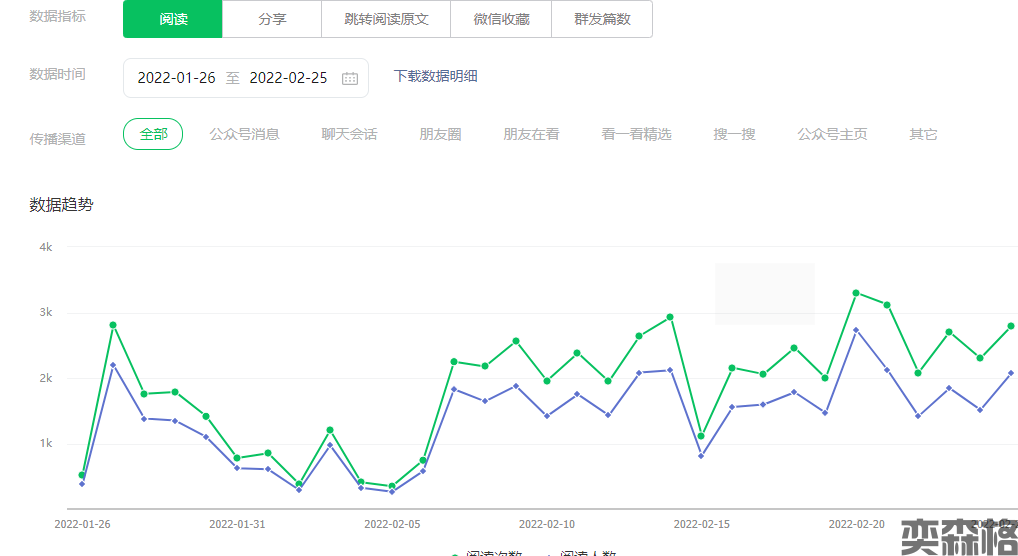Select the 朋友在看 channel option

pos(531,134)
